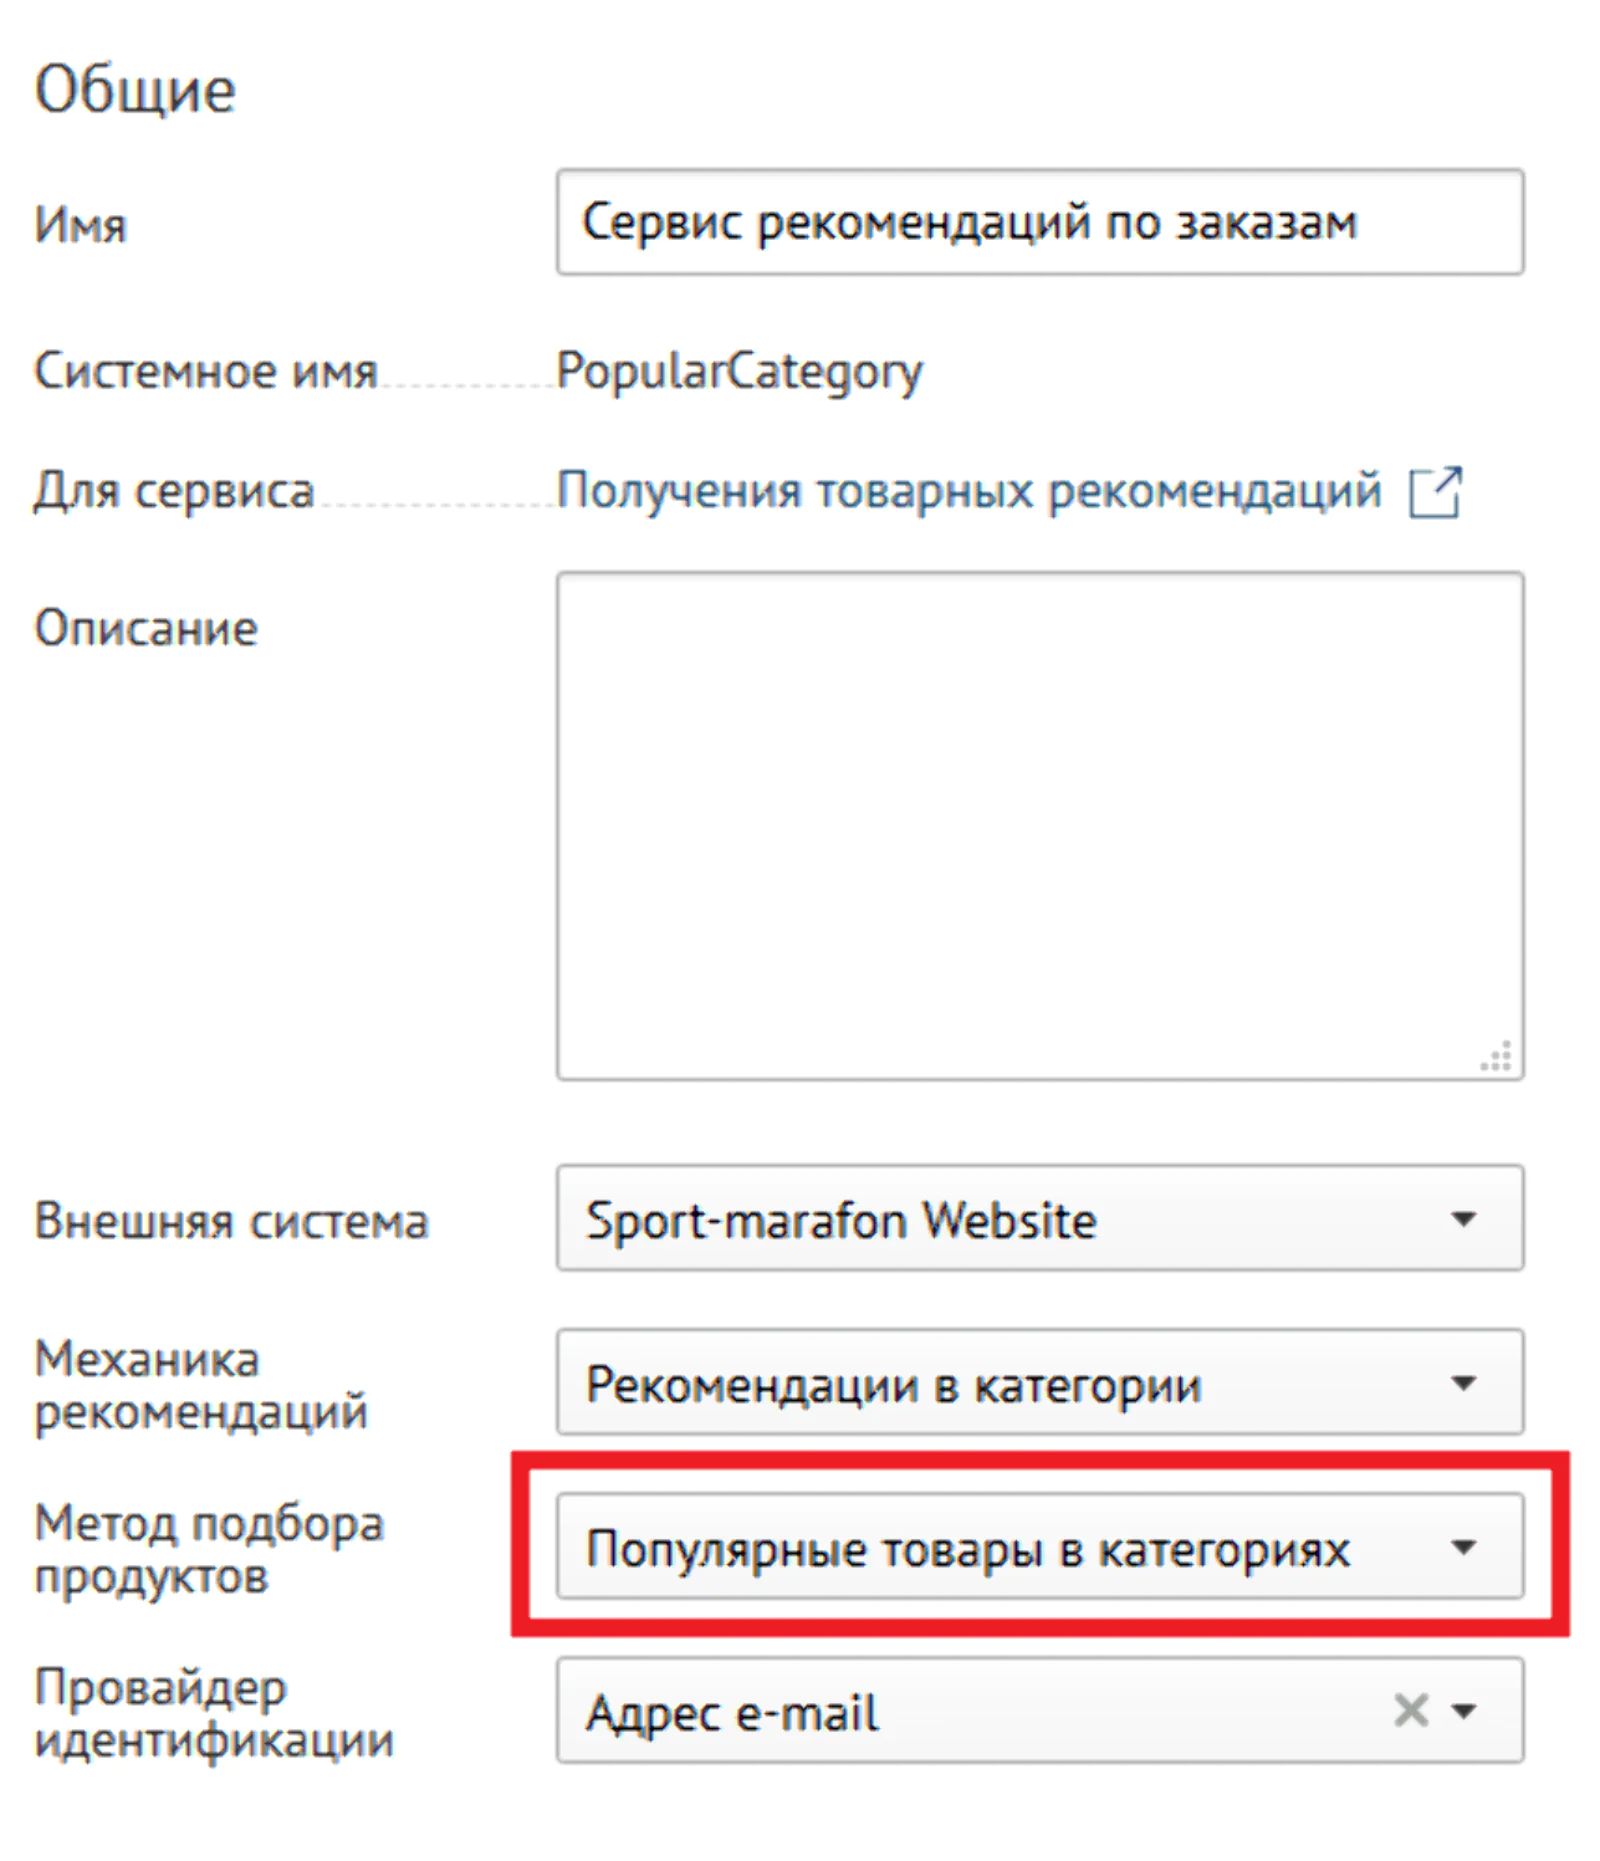Click the Механика рекомендаций label
This screenshot has height=1861, width=1600.
pos(201,1386)
